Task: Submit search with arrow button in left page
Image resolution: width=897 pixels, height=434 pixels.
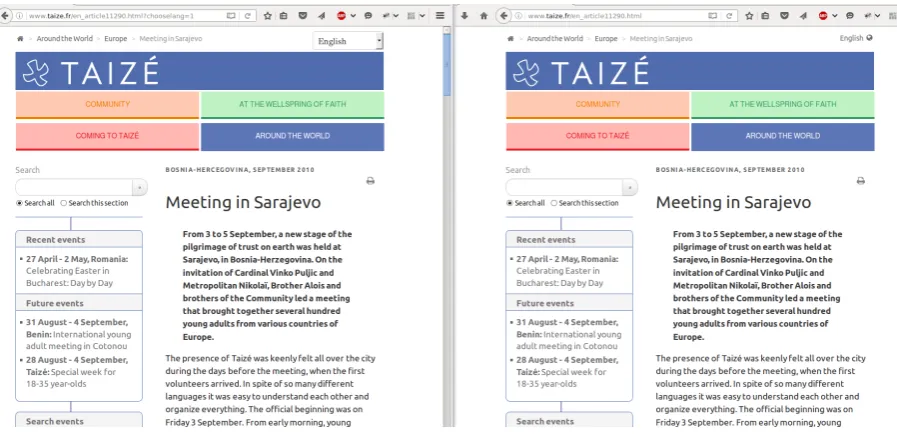Action: [x=140, y=188]
